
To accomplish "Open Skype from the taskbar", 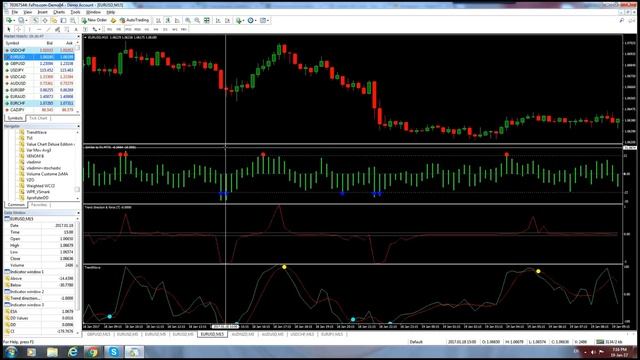I will pos(113,352).
